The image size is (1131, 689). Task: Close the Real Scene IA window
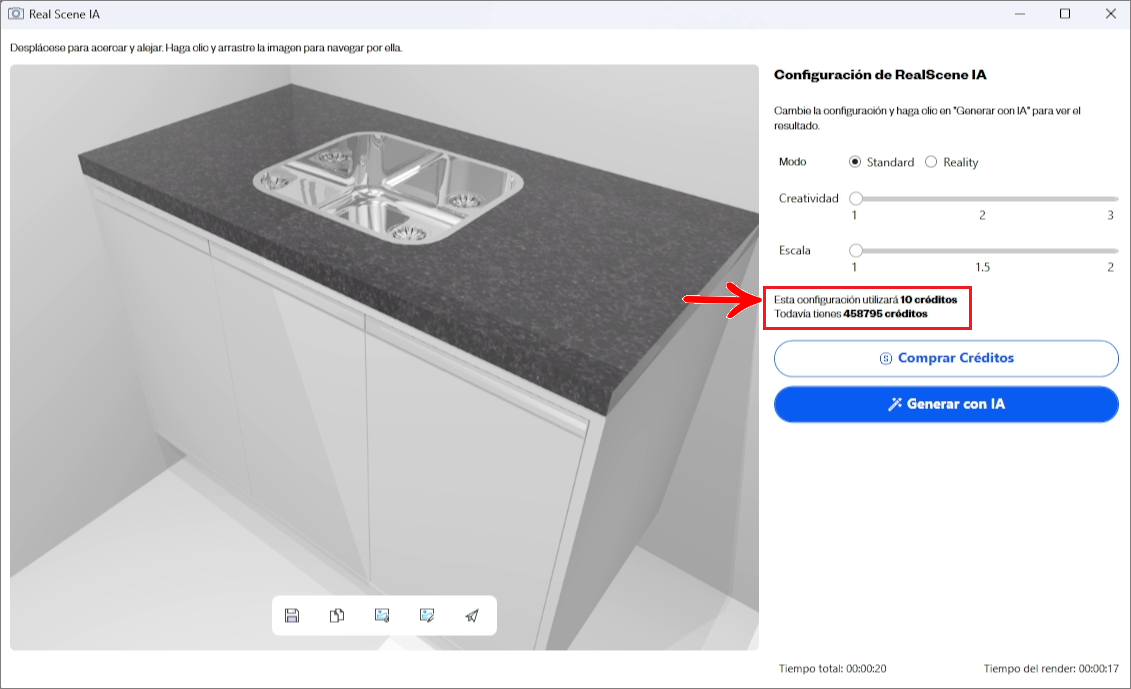point(1110,14)
